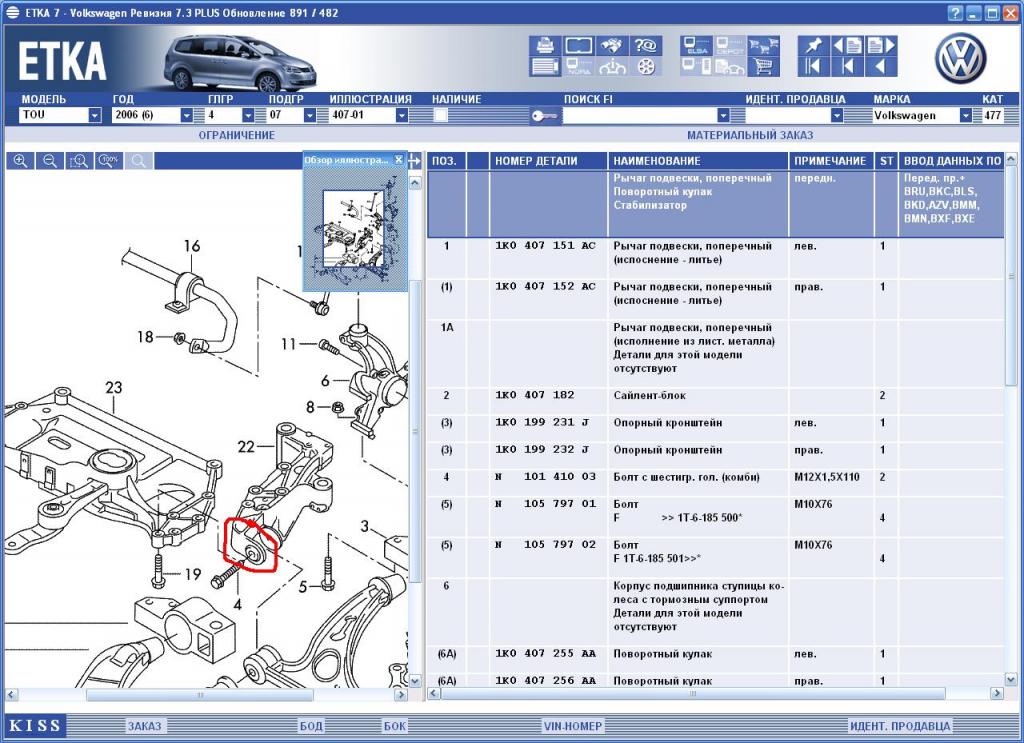
Task: Click the binoculars search icon
Action: 612,46
